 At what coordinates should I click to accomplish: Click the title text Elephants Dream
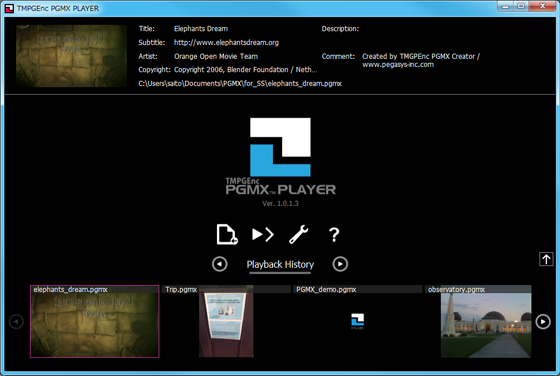pyautogui.click(x=201, y=29)
